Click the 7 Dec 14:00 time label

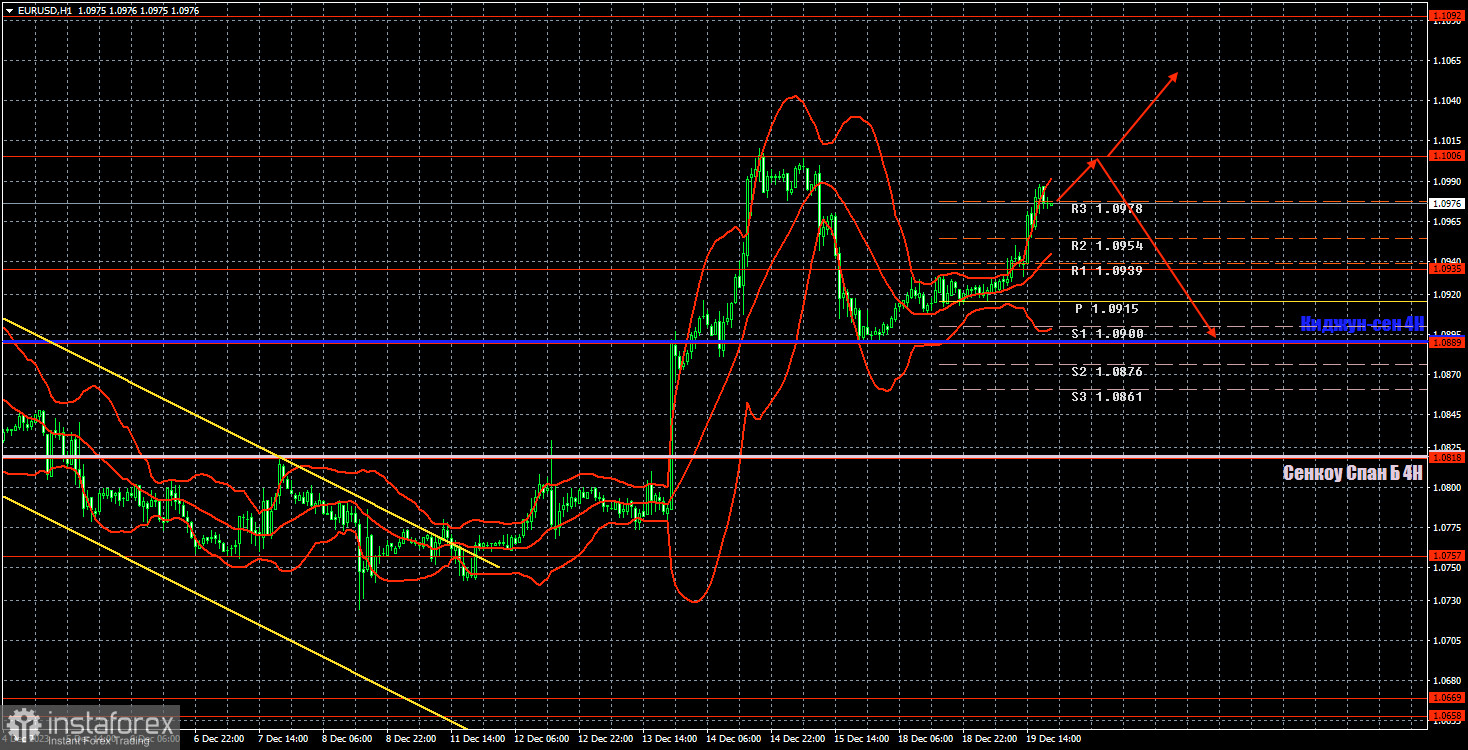(x=282, y=739)
